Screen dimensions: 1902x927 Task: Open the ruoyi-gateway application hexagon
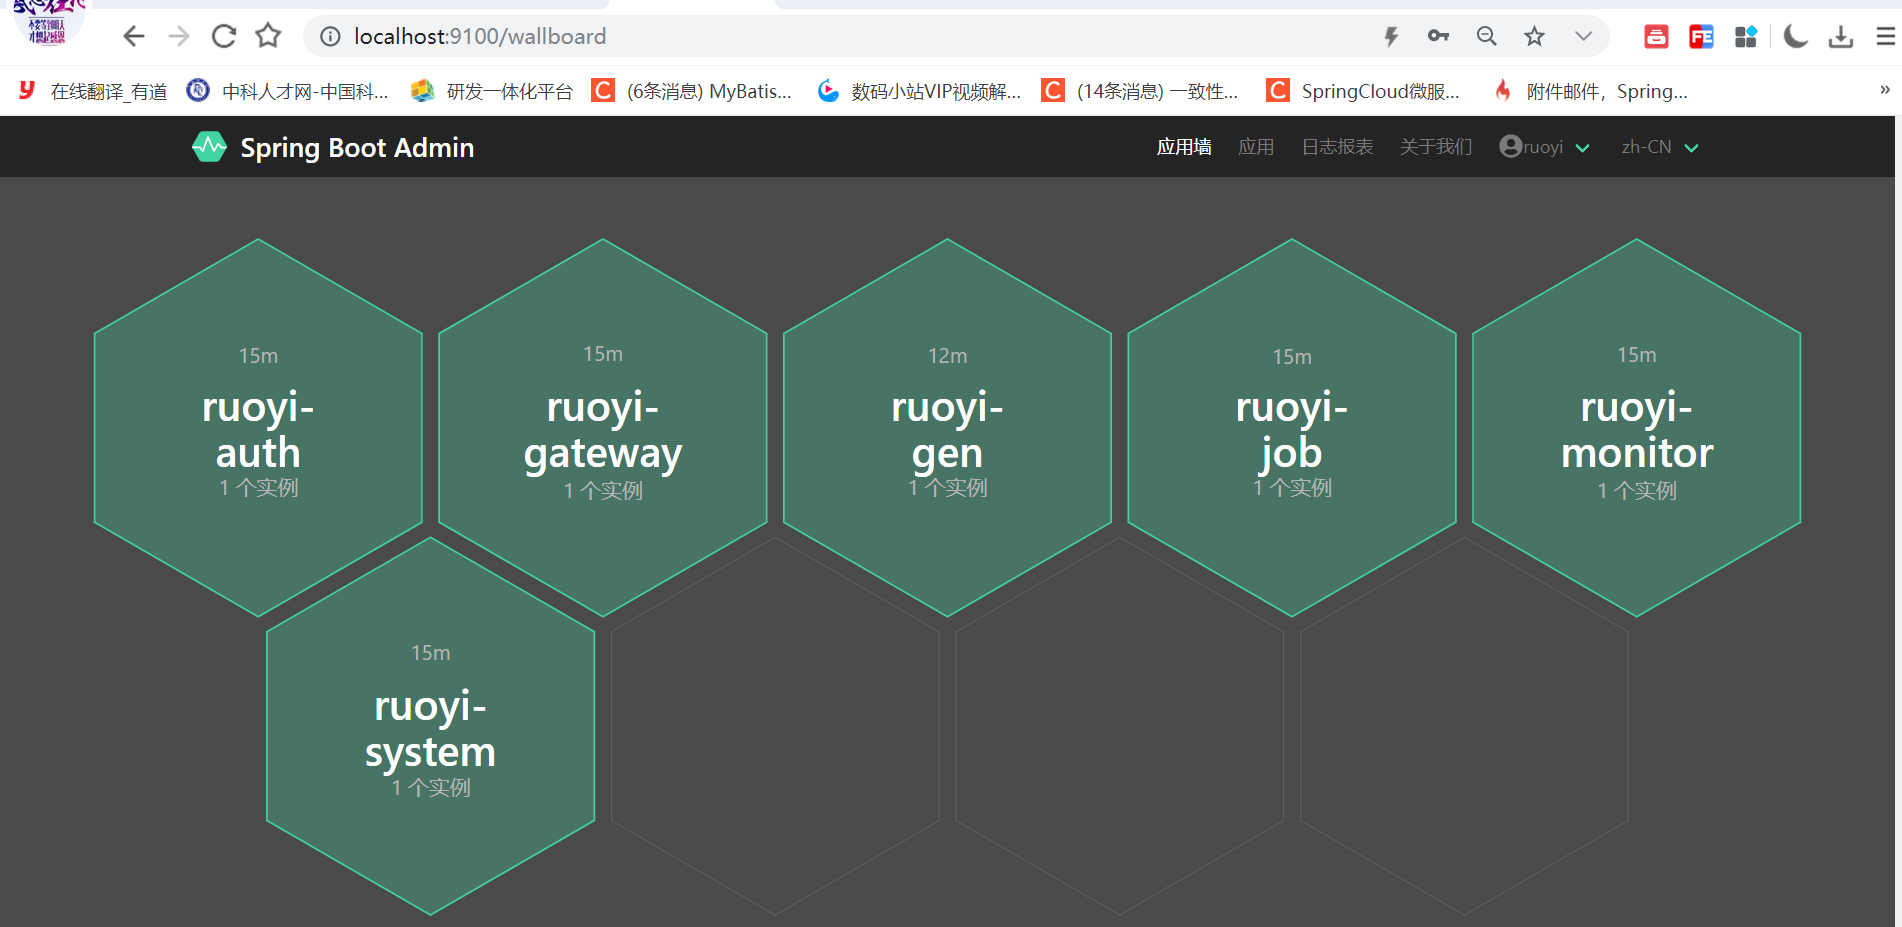[x=603, y=427]
